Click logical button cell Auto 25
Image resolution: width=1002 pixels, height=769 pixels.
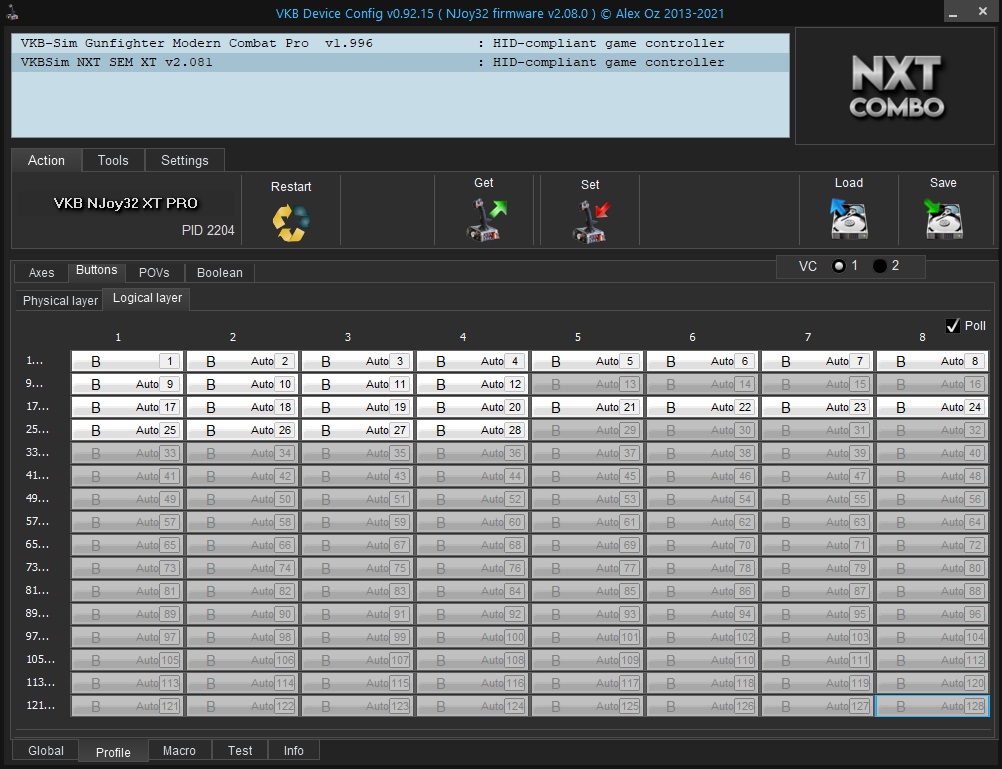127,430
